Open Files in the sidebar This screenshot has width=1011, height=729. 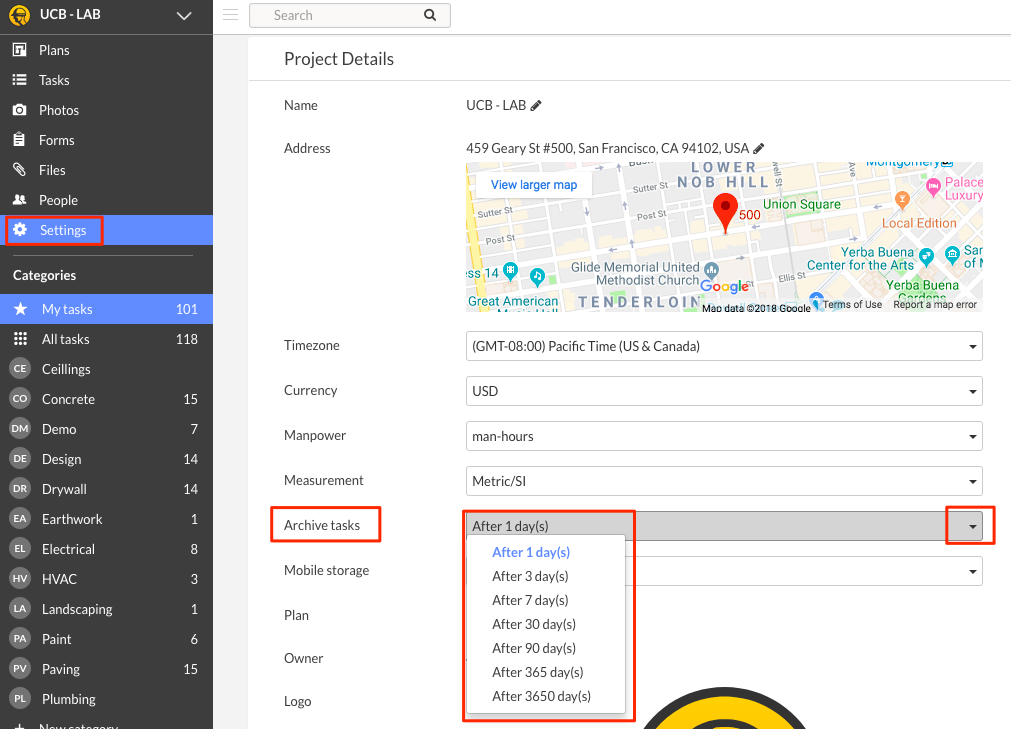pos(106,170)
